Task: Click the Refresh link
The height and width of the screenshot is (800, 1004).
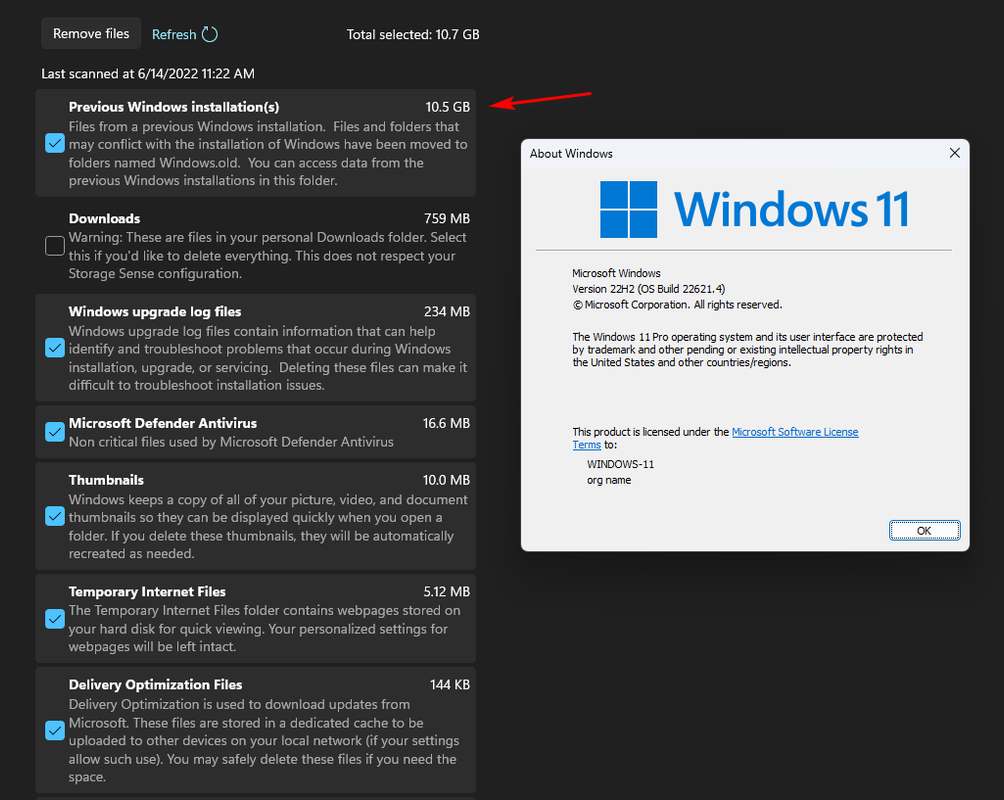Action: (174, 35)
